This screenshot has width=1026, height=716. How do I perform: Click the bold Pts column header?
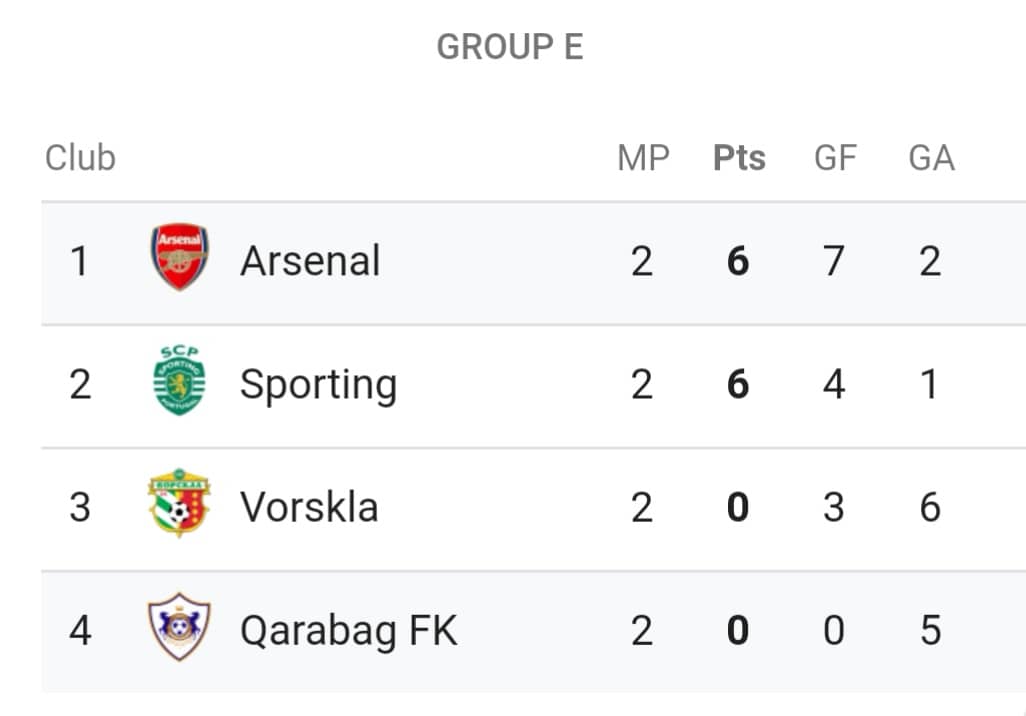(739, 158)
